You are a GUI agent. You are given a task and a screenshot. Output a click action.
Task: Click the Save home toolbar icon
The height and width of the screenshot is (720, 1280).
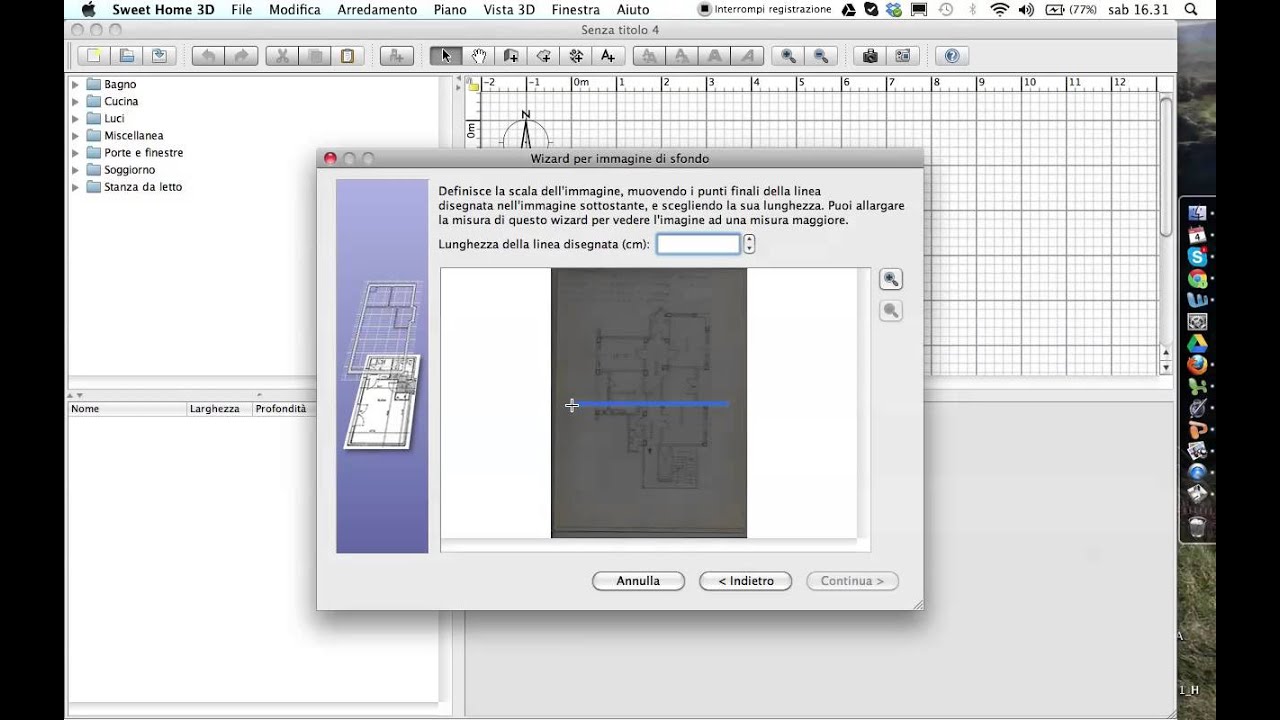tap(159, 56)
